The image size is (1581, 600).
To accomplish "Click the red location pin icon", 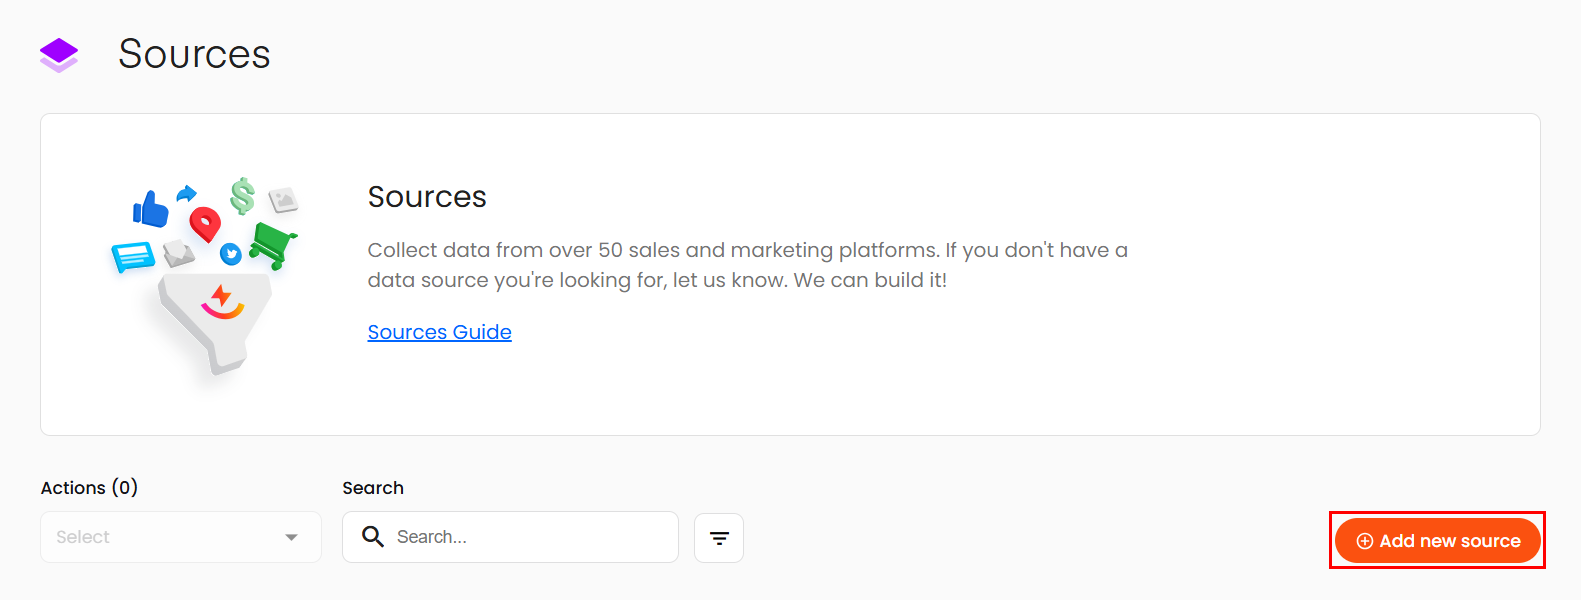I will [x=205, y=224].
